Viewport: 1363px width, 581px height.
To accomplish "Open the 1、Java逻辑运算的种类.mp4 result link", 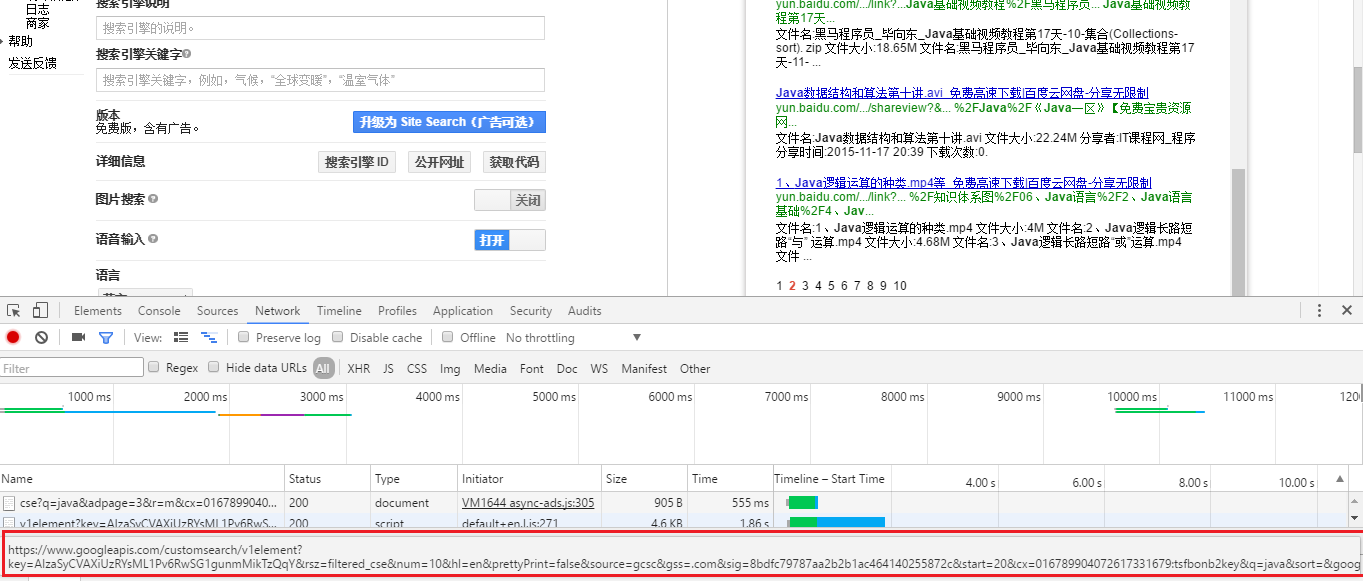I will point(964,183).
